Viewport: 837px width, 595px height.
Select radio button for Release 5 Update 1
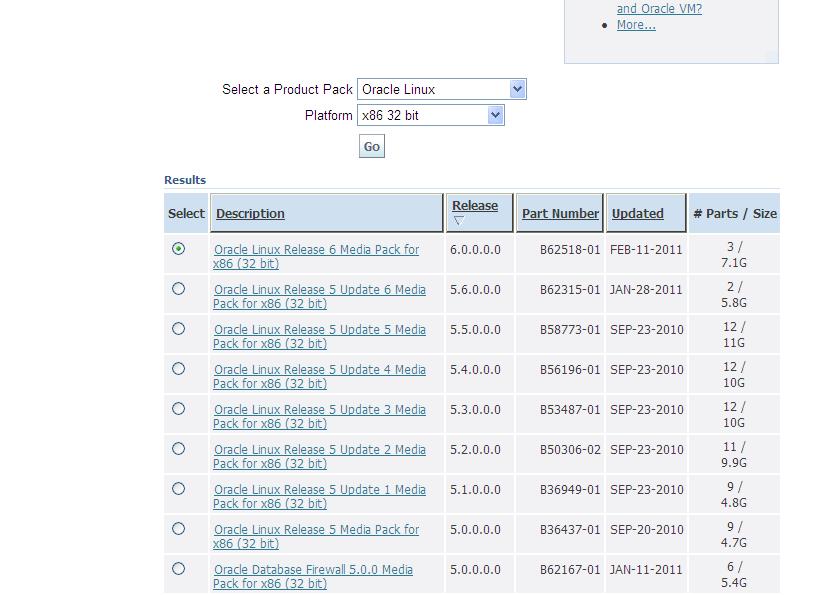178,489
